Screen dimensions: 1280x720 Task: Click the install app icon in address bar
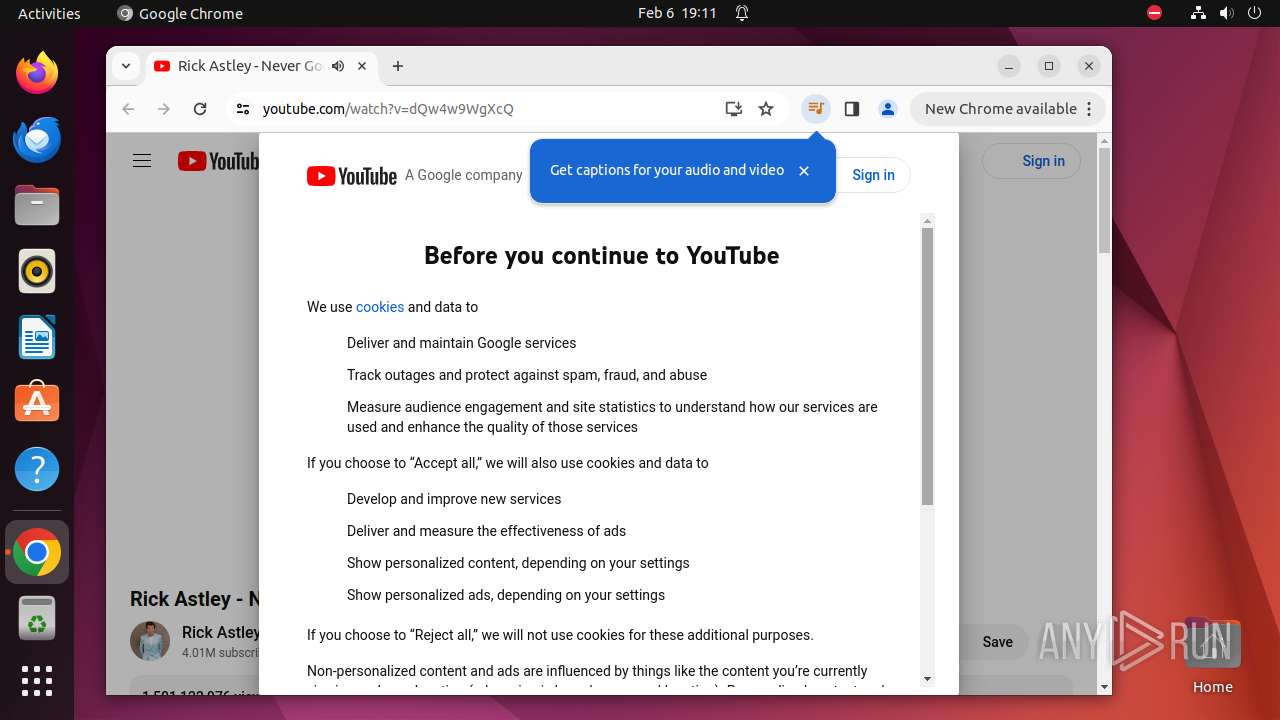point(734,109)
